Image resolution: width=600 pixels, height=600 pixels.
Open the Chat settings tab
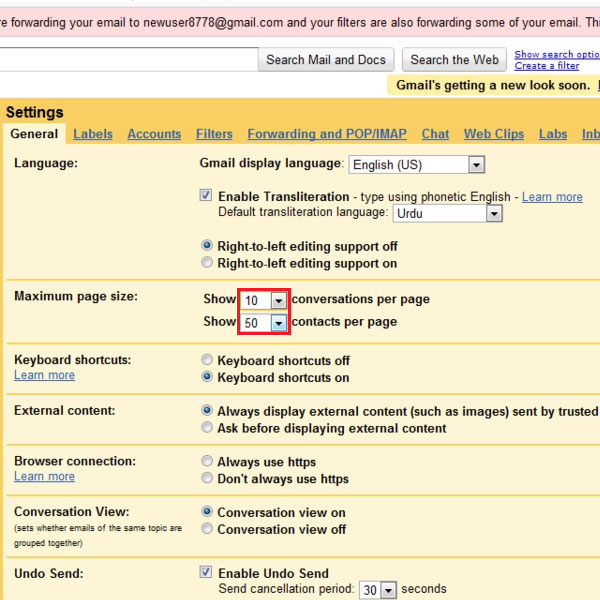[435, 134]
